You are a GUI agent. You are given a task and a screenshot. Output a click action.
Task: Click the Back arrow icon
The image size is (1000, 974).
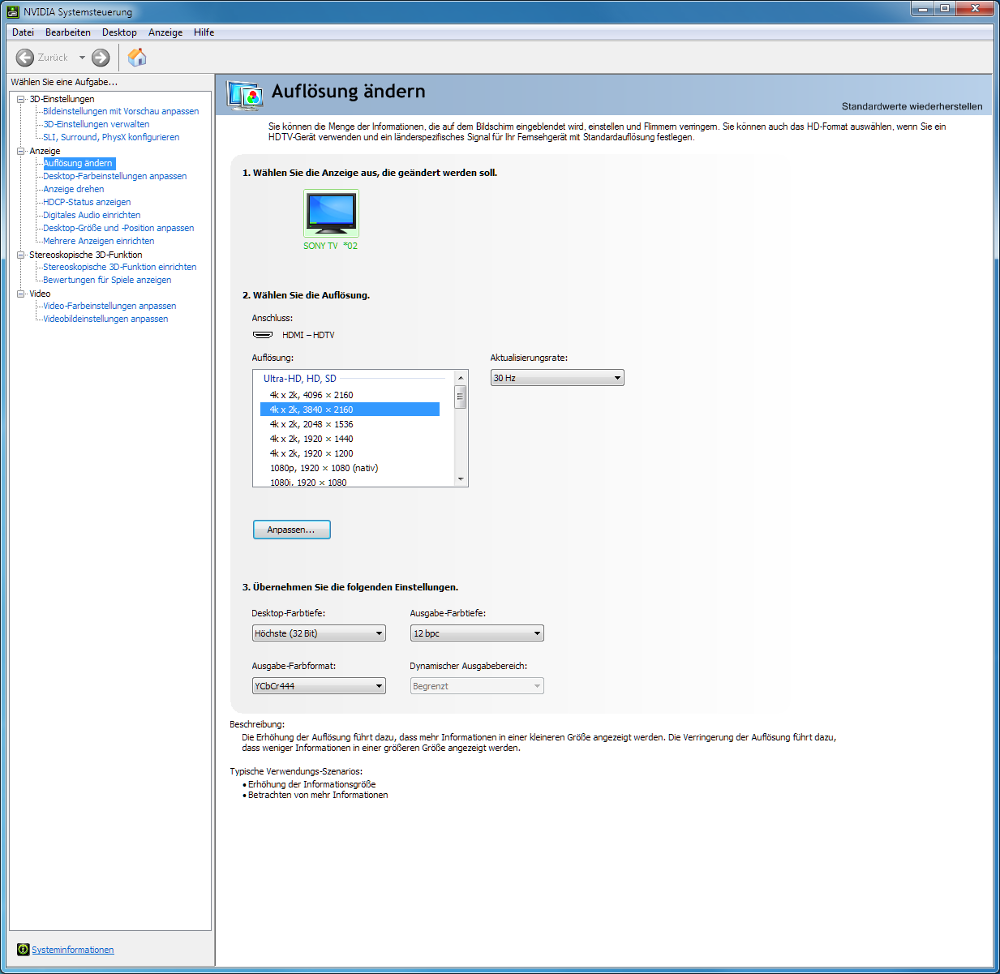coord(25,58)
